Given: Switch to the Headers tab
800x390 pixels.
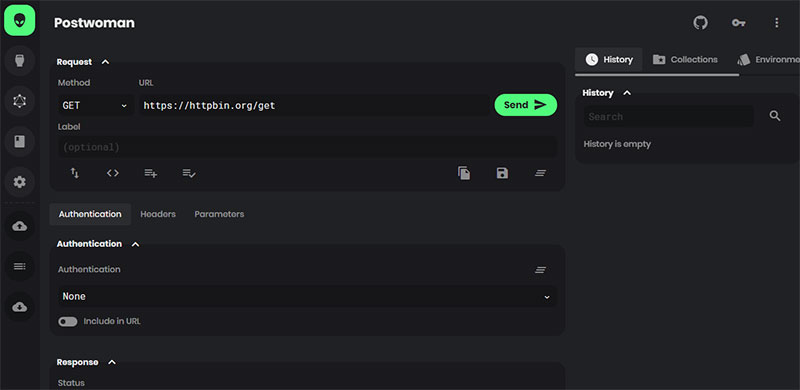Looking at the screenshot, I should 158,214.
